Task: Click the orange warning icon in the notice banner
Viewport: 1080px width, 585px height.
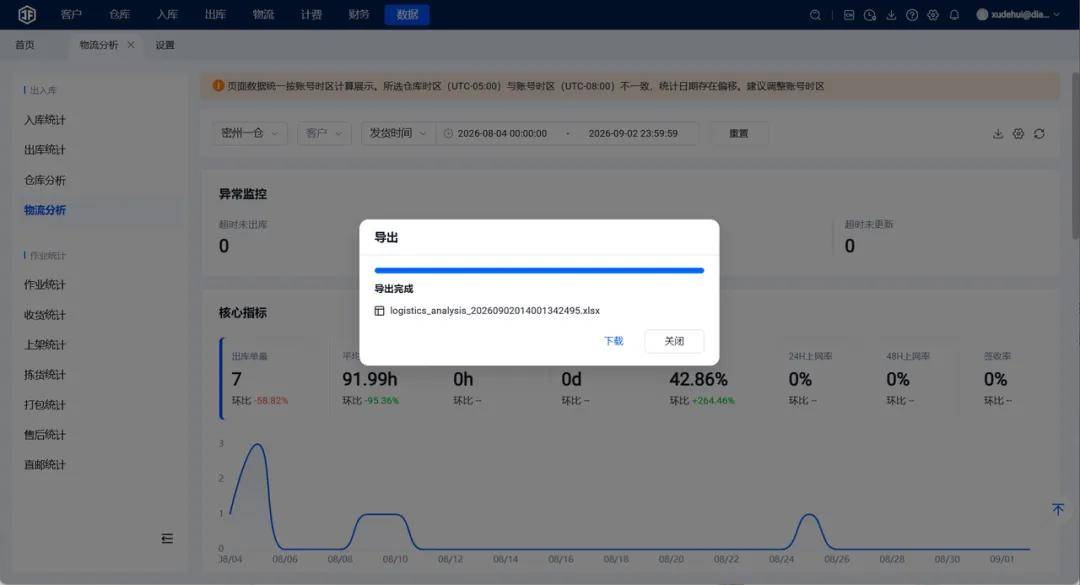Action: click(218, 85)
